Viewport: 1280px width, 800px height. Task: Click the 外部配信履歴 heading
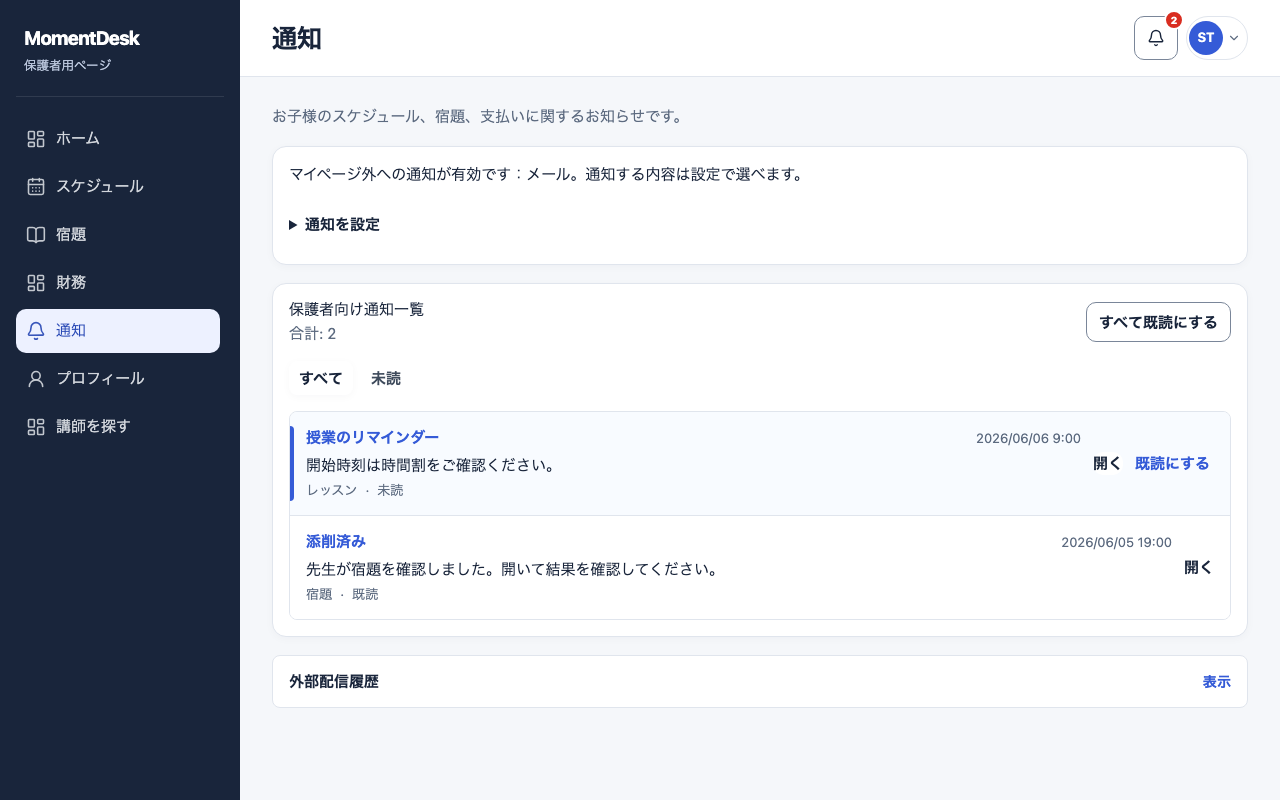point(334,682)
